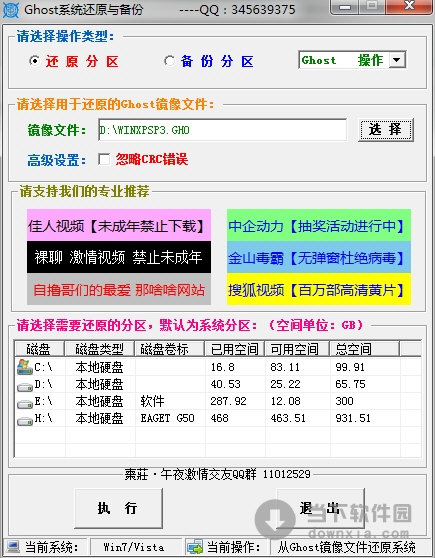Viewport: 435px width, 558px height.
Task: Enable the 忽略CRC错误 checkbox
Action: [104, 159]
